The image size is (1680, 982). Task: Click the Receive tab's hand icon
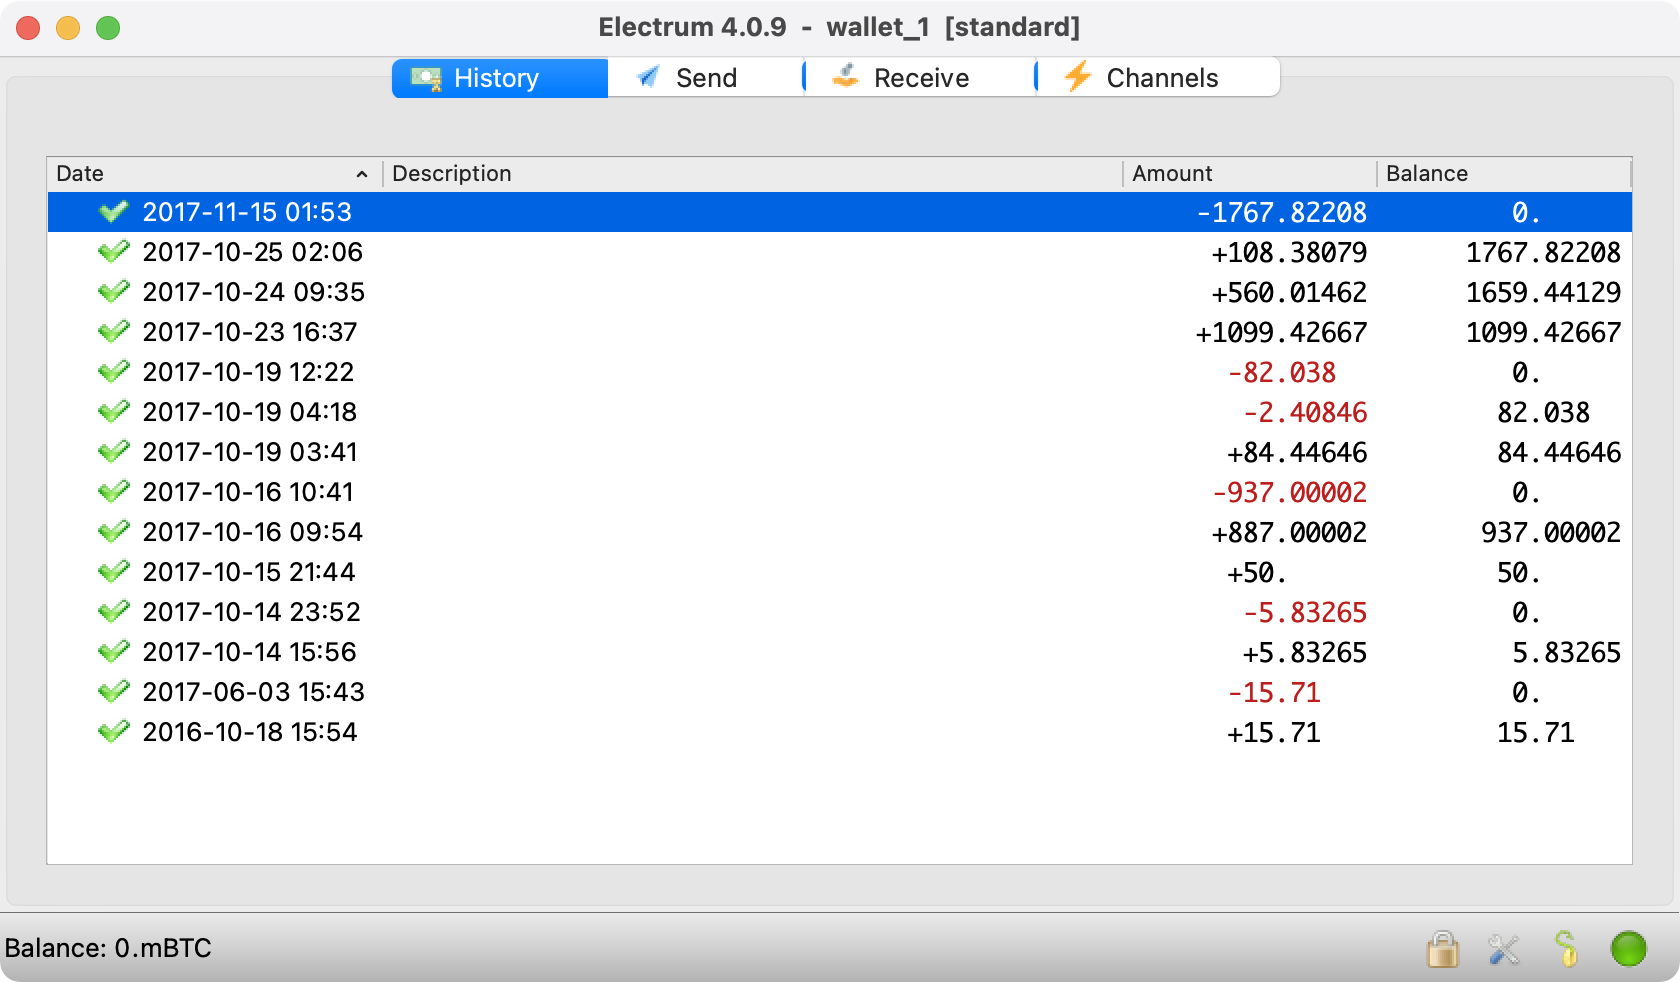[846, 76]
